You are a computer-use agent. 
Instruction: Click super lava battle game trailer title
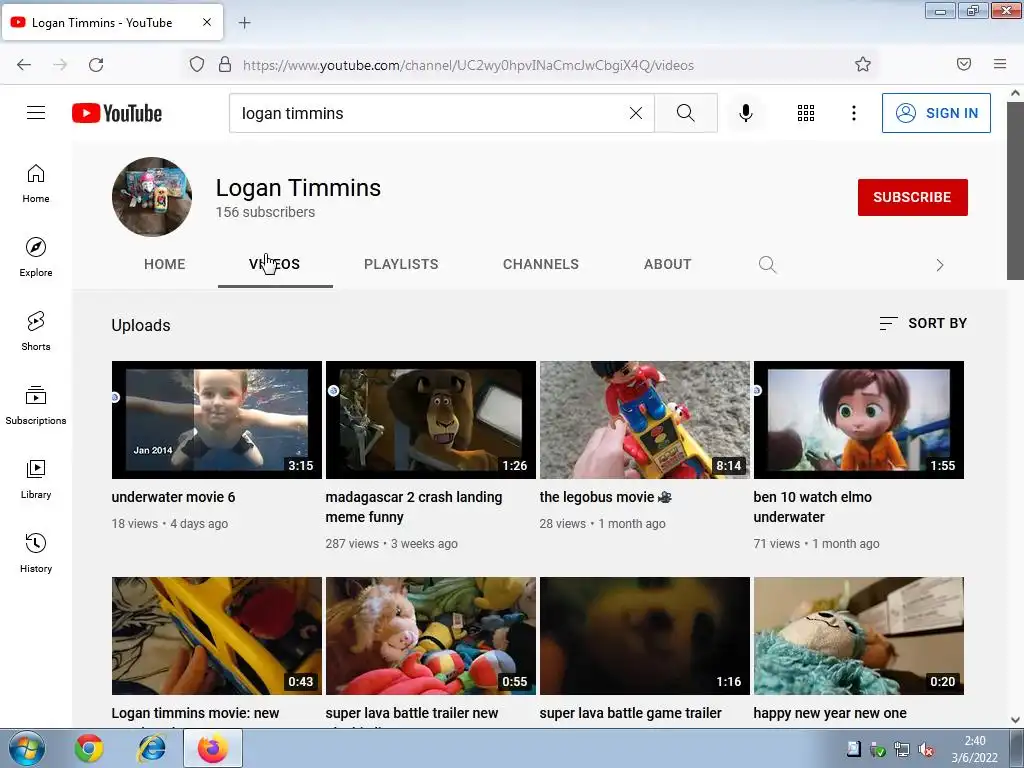pos(630,713)
